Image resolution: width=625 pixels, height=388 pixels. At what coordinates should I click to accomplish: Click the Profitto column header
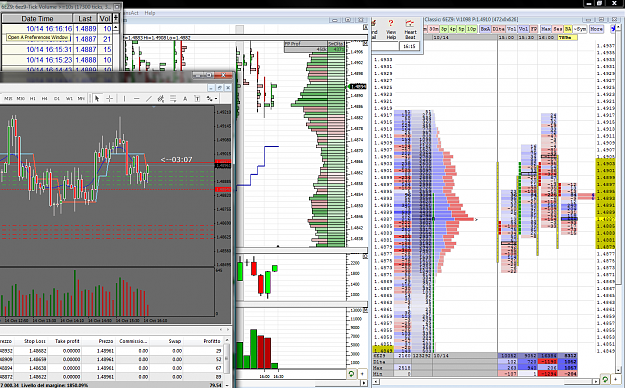click(212, 341)
